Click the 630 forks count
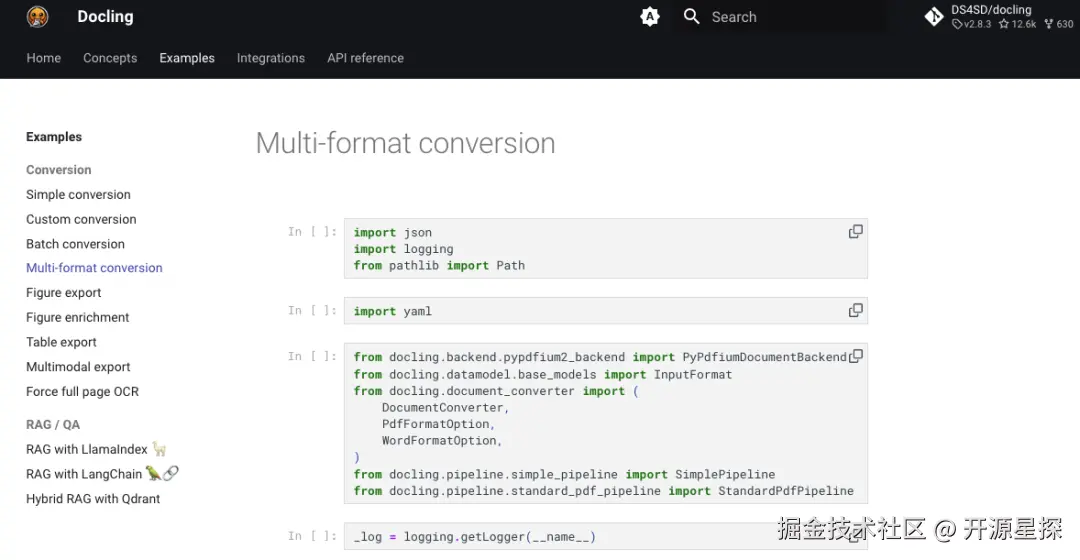 coord(1059,24)
